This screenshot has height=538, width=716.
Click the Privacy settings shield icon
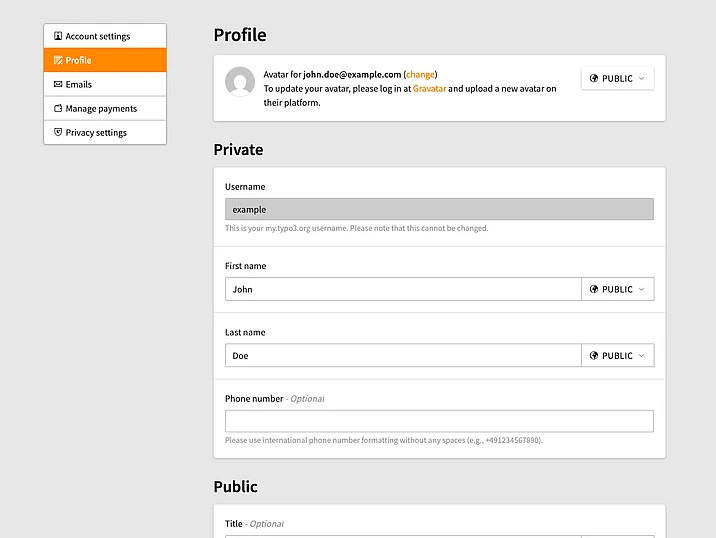point(58,132)
